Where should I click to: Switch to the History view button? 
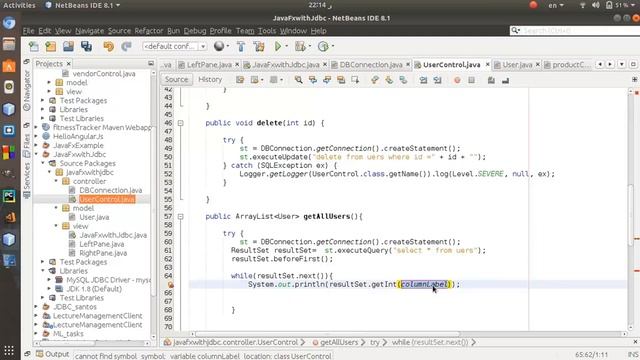[210, 80]
